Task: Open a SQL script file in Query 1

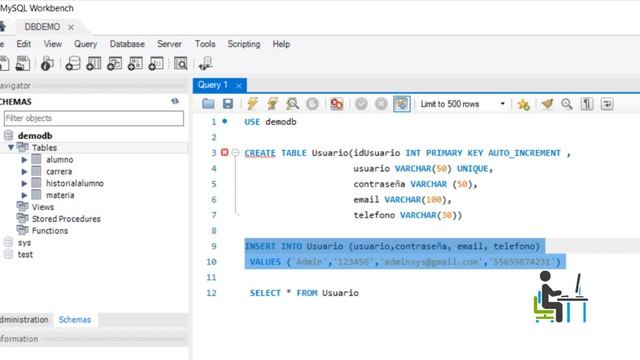Action: coord(208,104)
